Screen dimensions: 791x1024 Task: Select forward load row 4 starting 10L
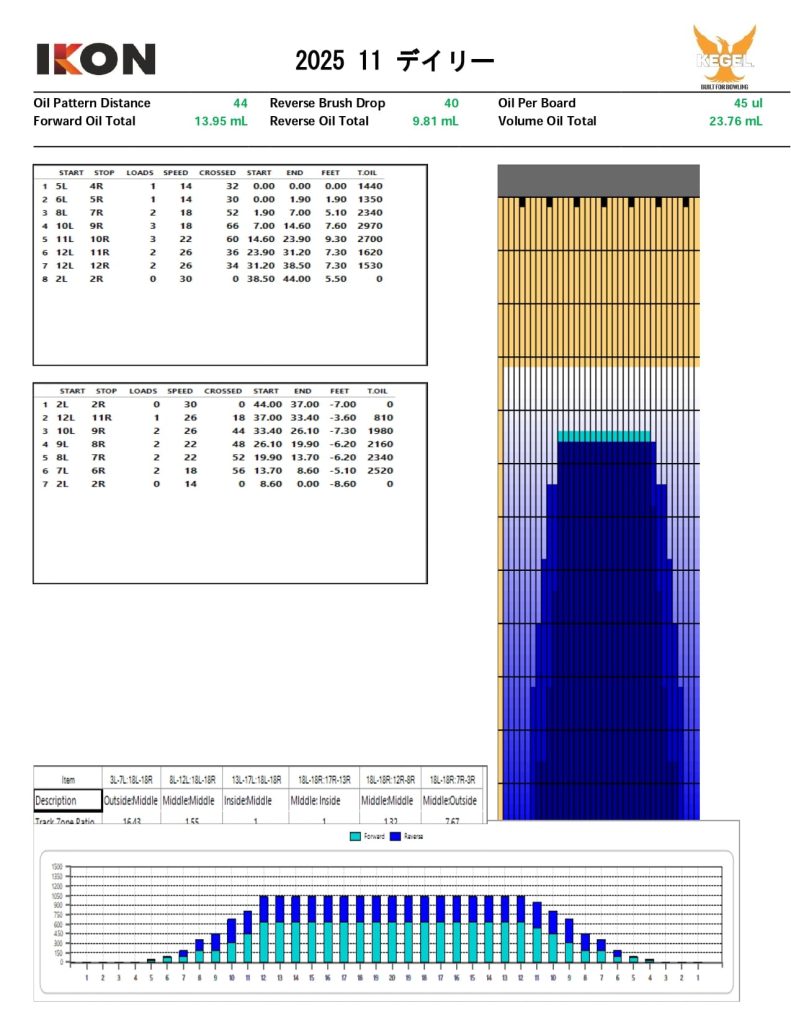pyautogui.click(x=212, y=227)
